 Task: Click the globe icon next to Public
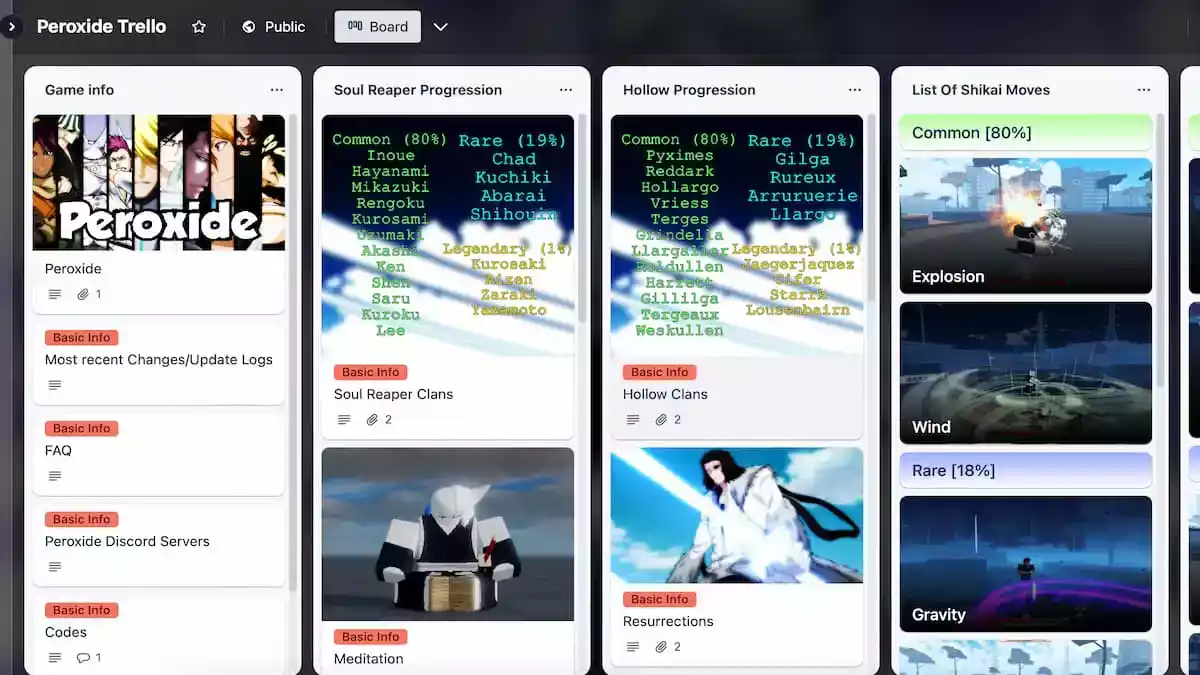point(248,27)
